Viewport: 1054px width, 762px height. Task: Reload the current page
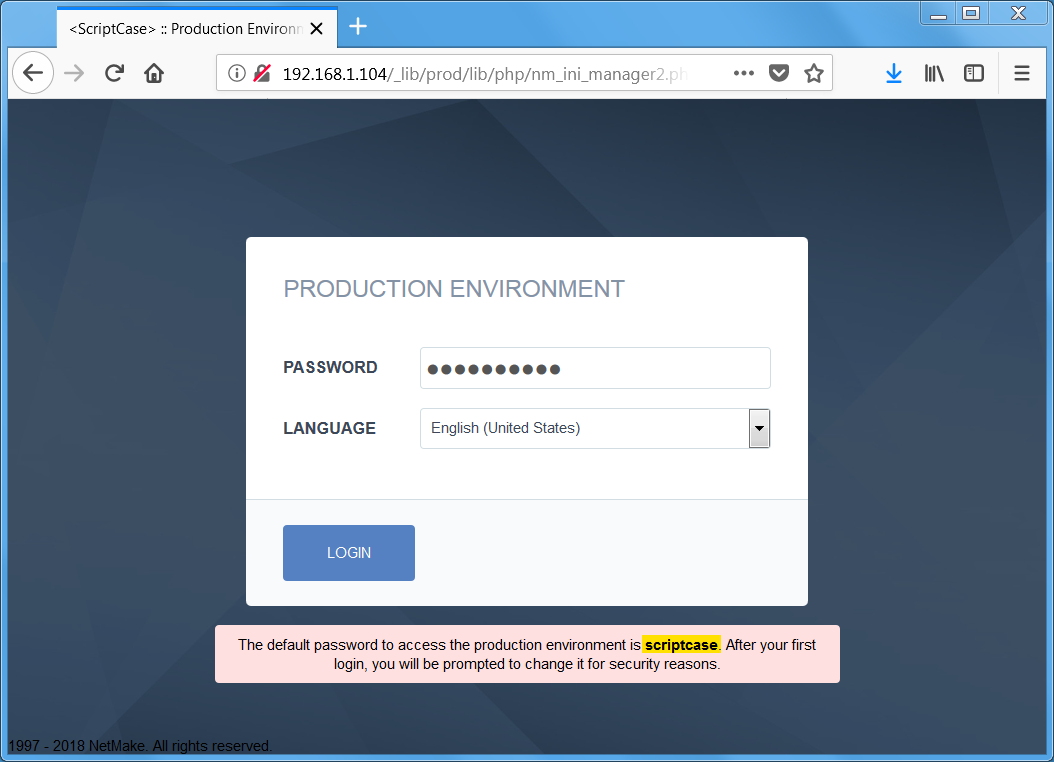tap(114, 73)
